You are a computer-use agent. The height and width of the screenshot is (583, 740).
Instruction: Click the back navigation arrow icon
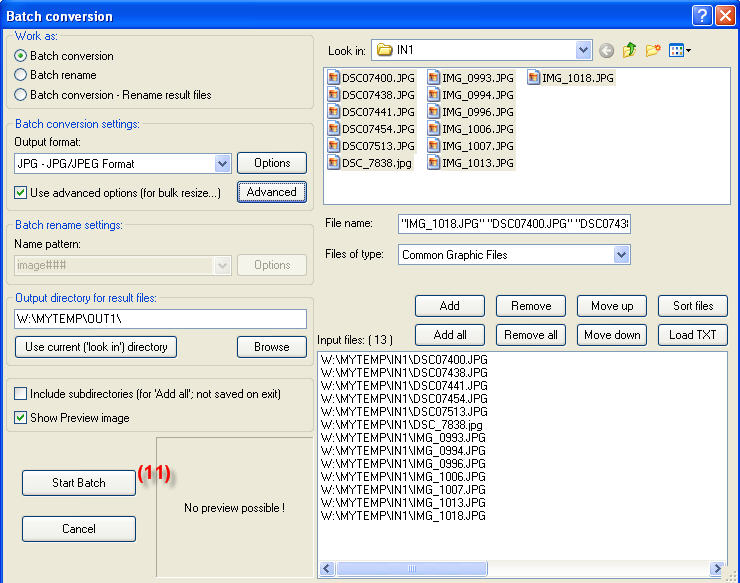point(607,50)
